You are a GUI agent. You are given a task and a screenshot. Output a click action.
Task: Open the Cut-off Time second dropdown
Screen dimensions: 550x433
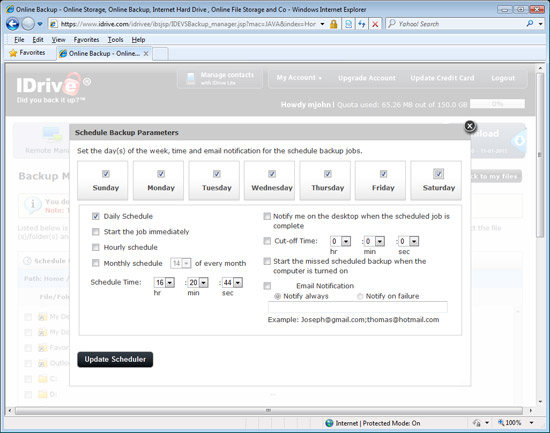[409, 241]
